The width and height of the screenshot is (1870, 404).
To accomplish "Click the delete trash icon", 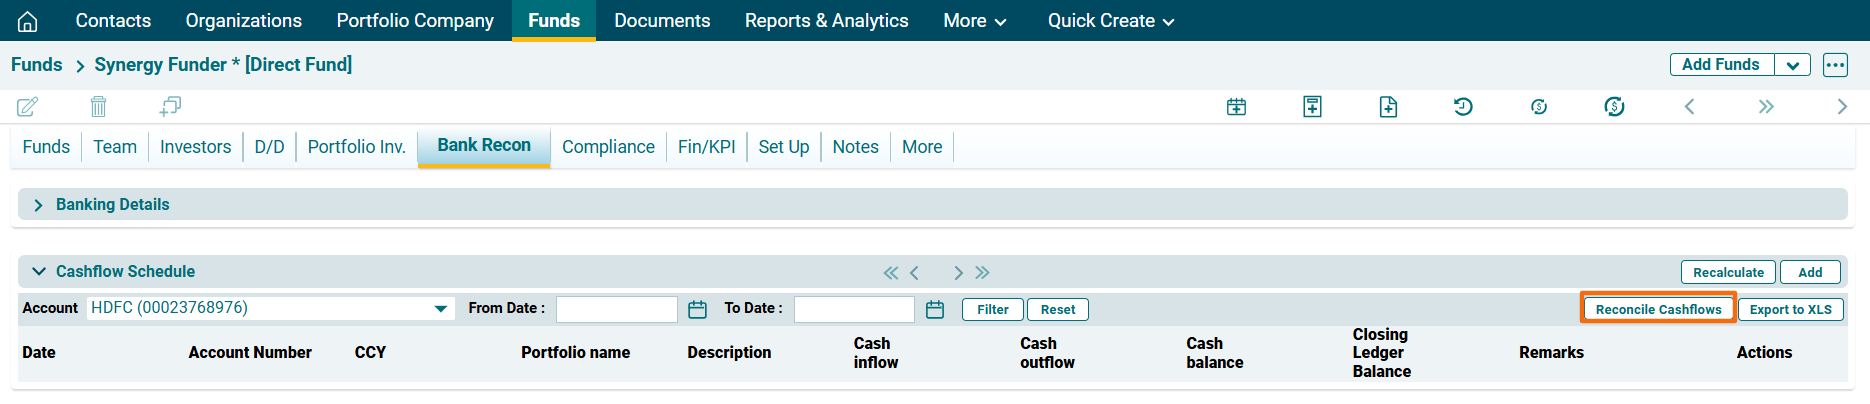I will 98,106.
